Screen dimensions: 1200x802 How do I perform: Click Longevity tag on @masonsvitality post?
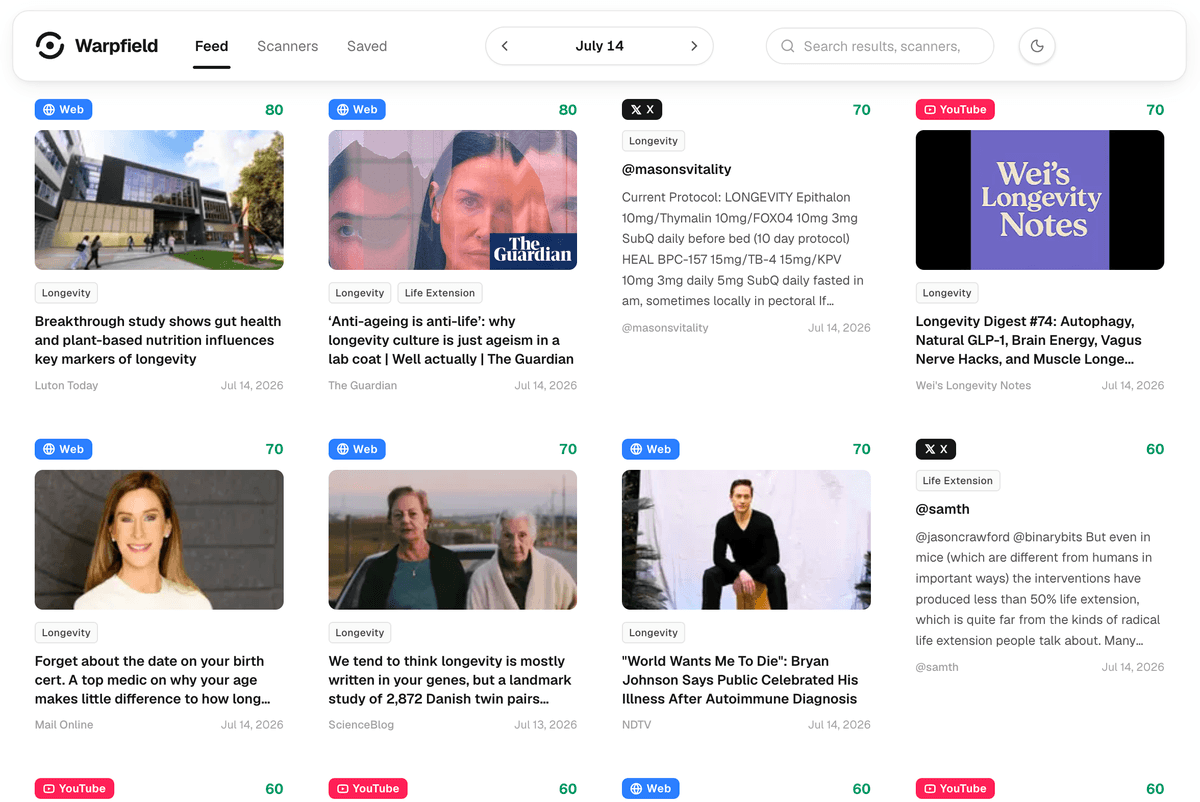coord(653,141)
